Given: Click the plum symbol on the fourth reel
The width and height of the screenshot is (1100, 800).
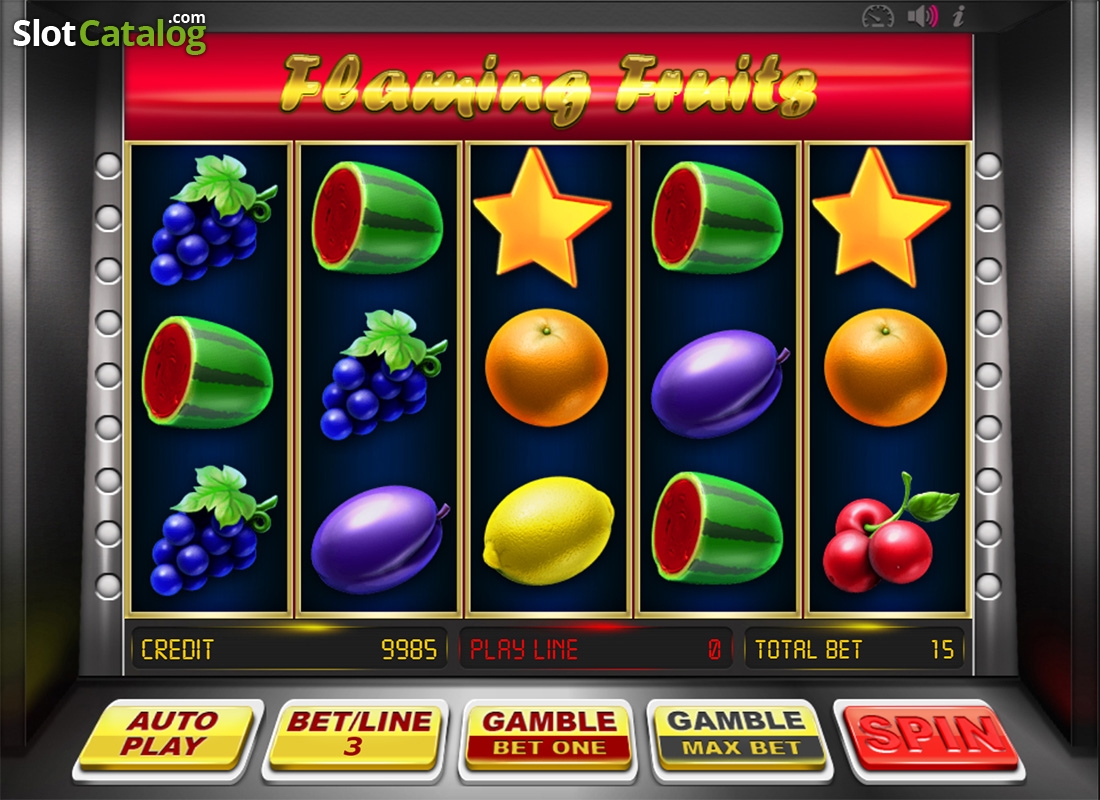Looking at the screenshot, I should [x=719, y=383].
